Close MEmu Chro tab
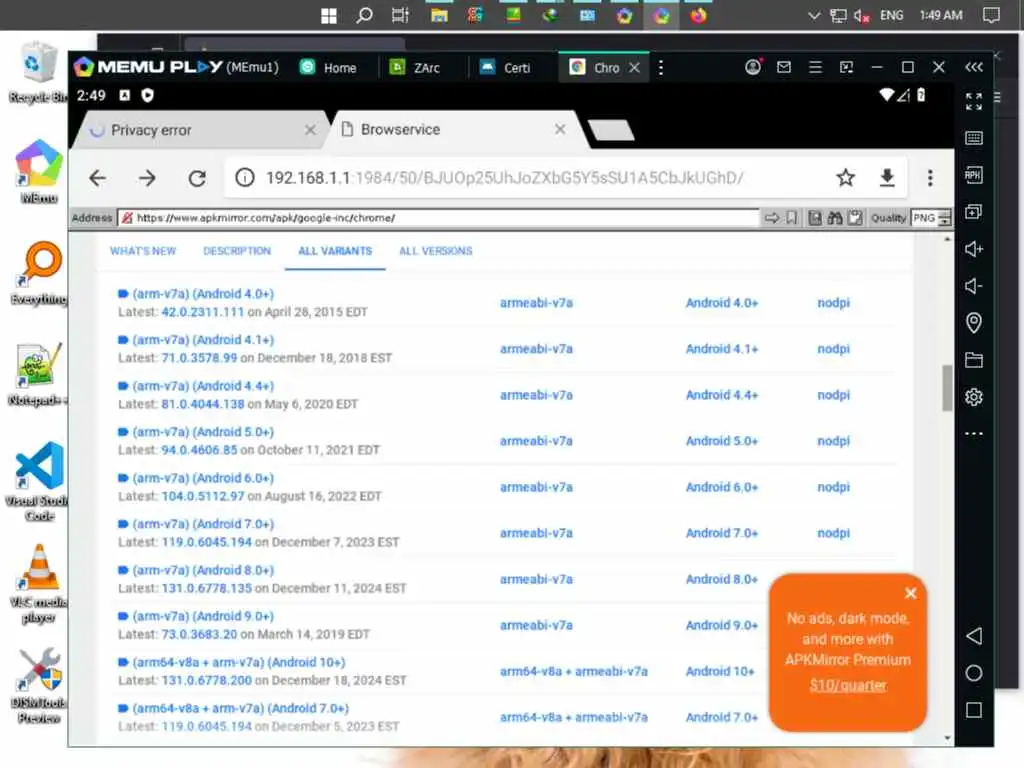The image size is (1024, 768). point(634,67)
